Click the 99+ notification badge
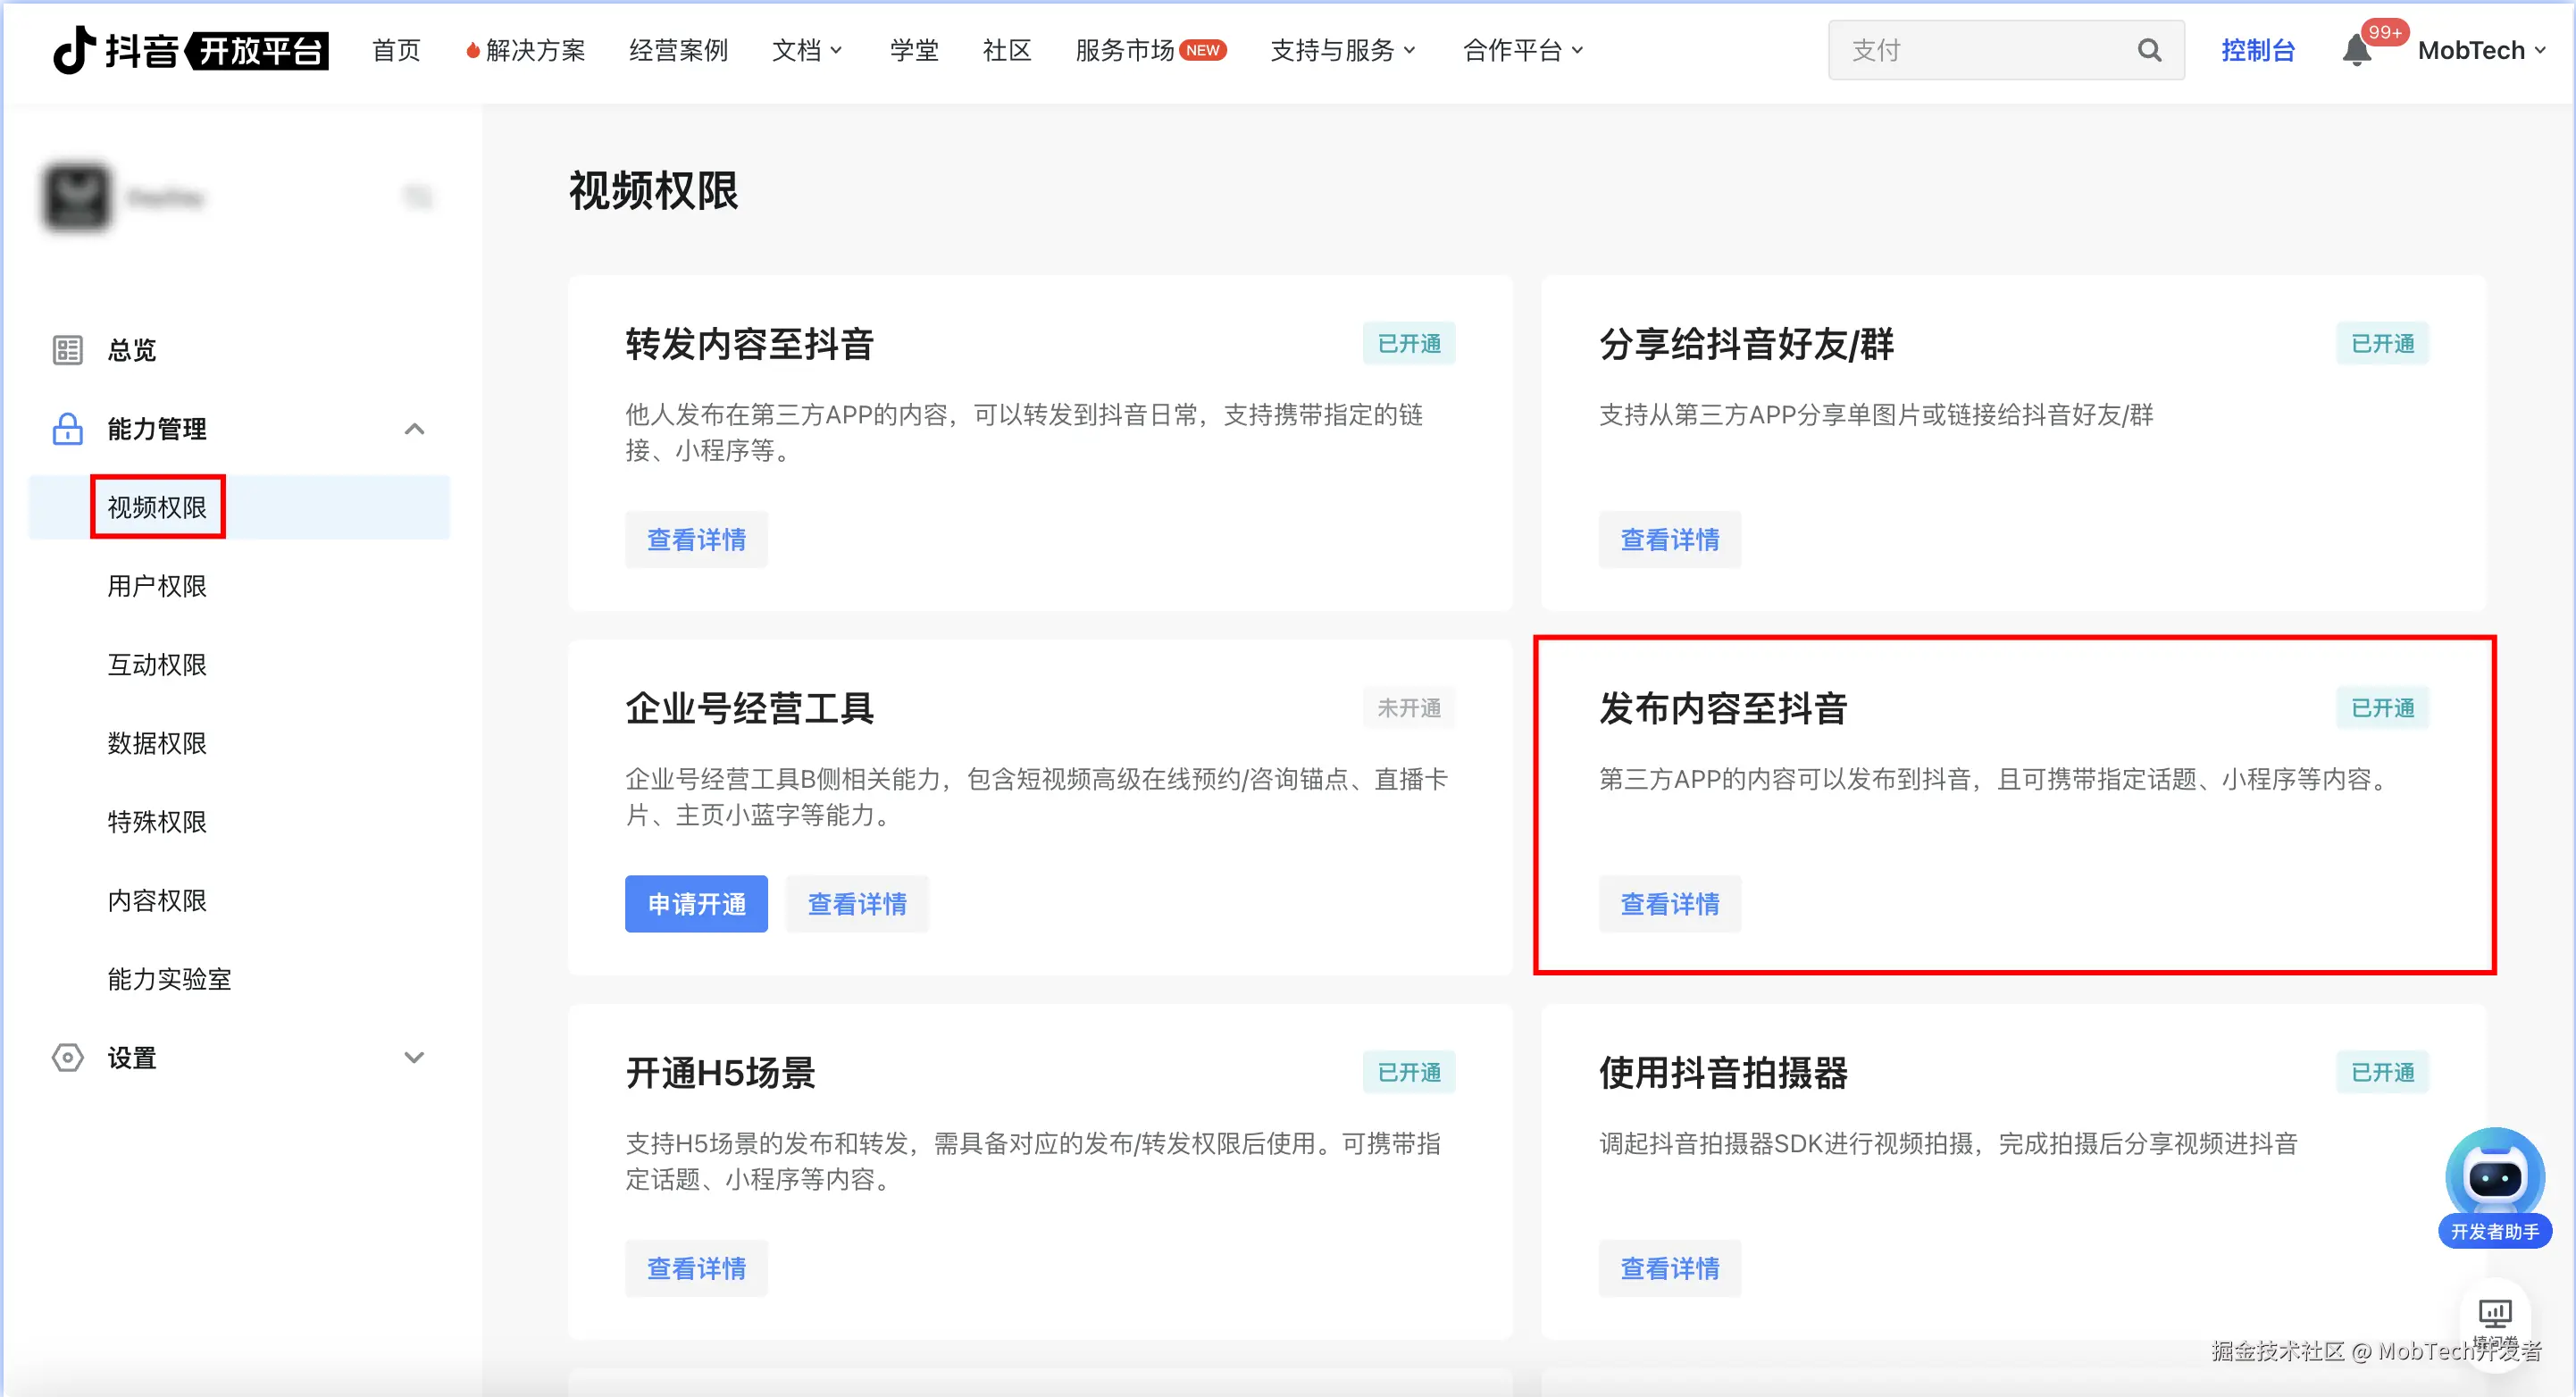Viewport: 2576px width, 1397px height. pos(2384,32)
